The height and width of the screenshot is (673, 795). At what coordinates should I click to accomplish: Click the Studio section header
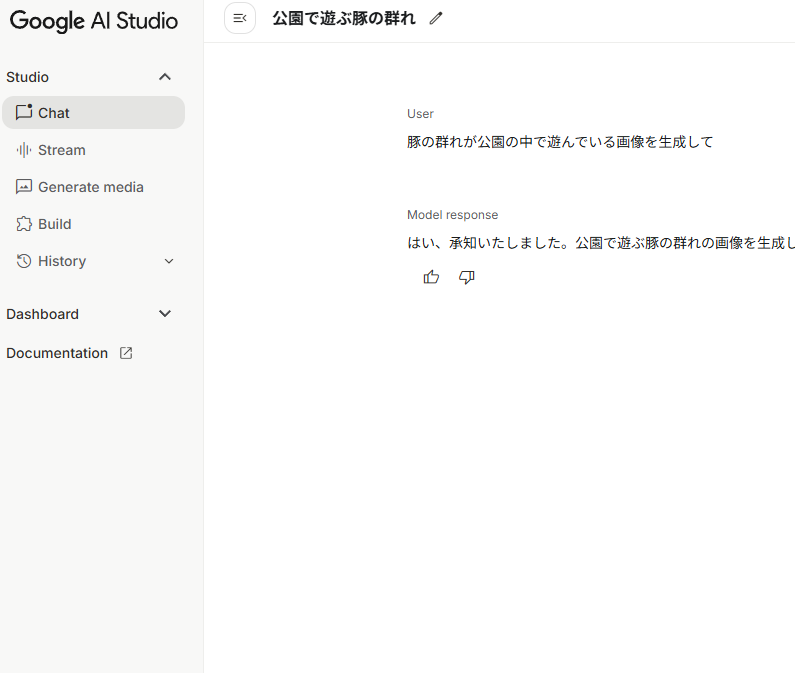(27, 77)
